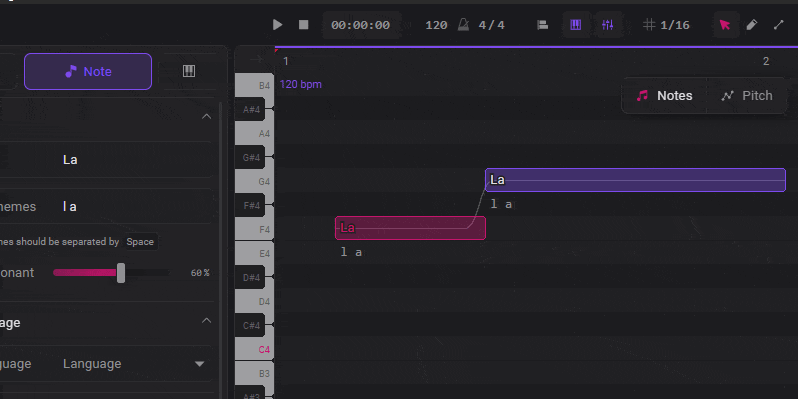Select the line tool icon
Screen dimensions: 798x399
[778, 25]
